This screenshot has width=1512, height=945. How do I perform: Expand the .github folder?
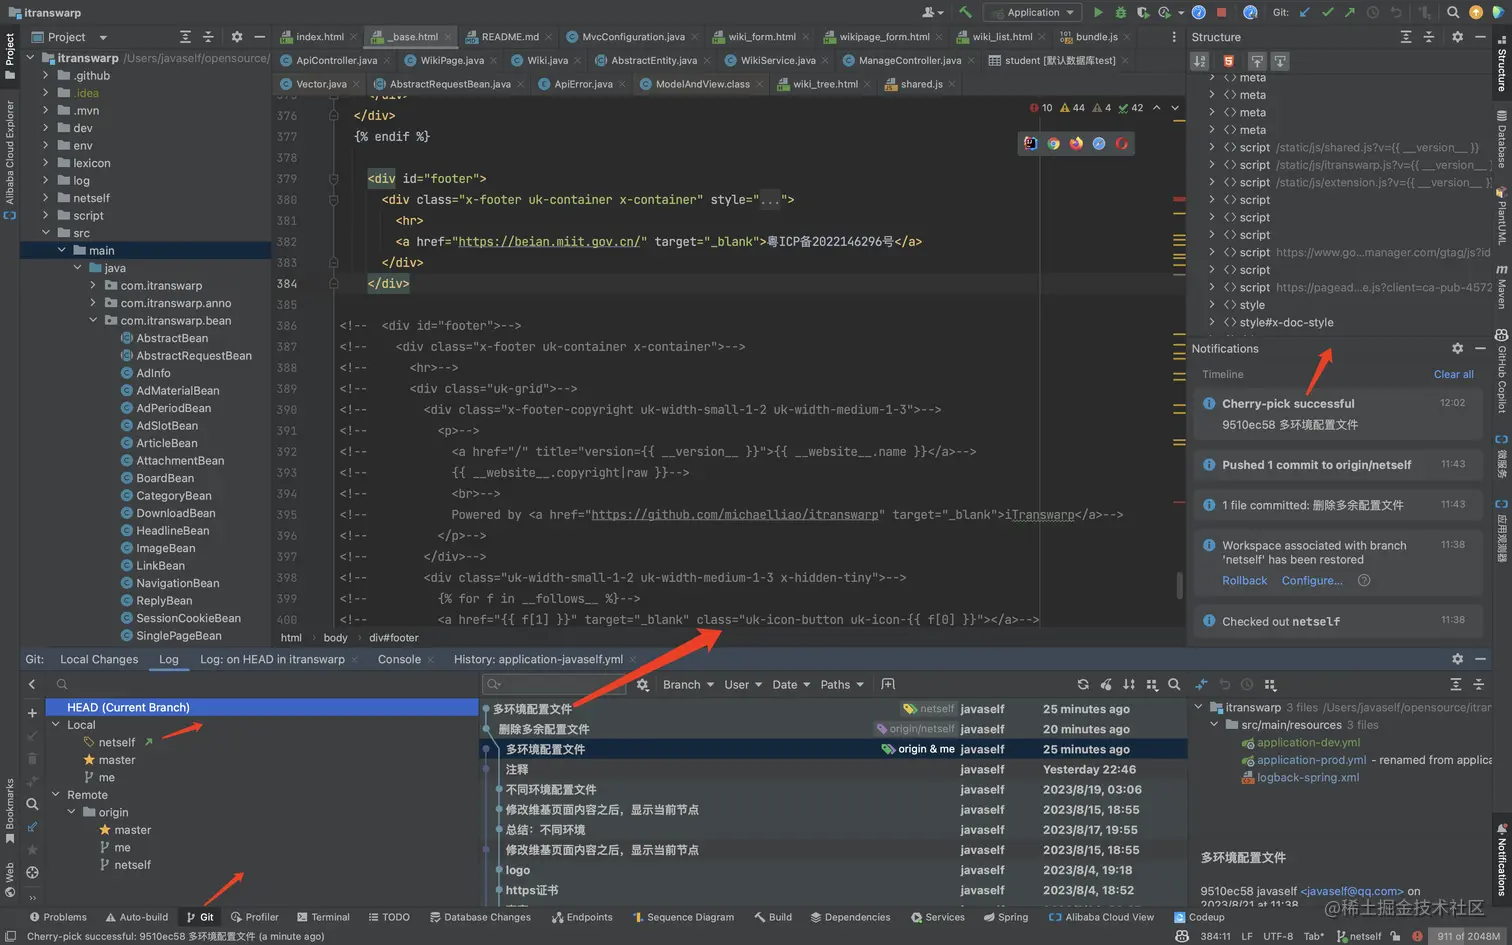(45, 76)
